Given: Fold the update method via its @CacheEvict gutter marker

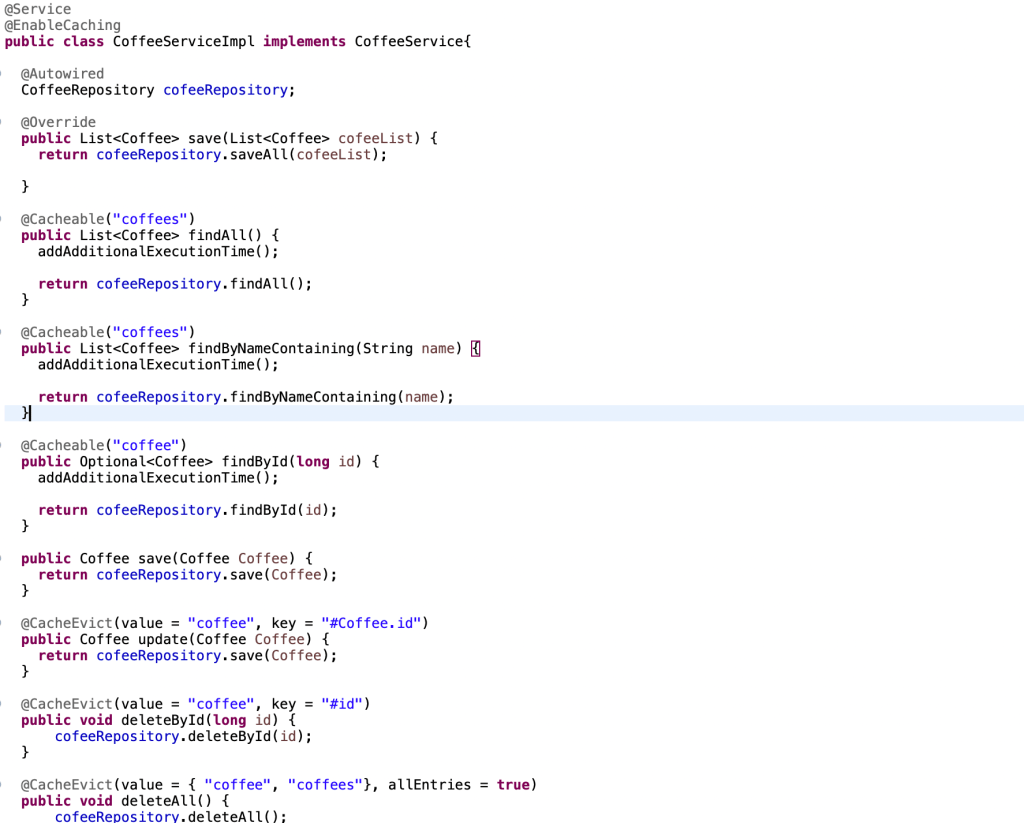Looking at the screenshot, I should [3, 623].
